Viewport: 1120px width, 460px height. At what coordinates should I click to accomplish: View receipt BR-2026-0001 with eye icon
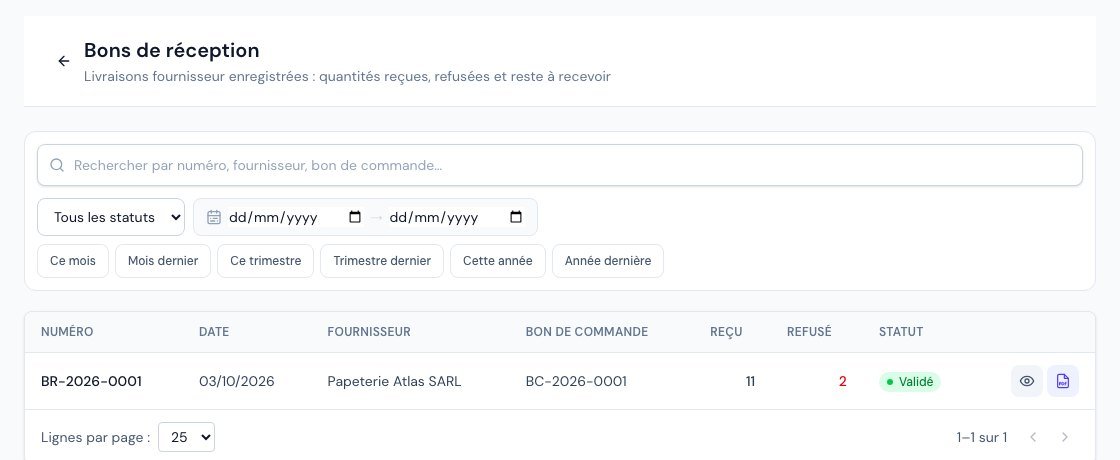point(1026,381)
